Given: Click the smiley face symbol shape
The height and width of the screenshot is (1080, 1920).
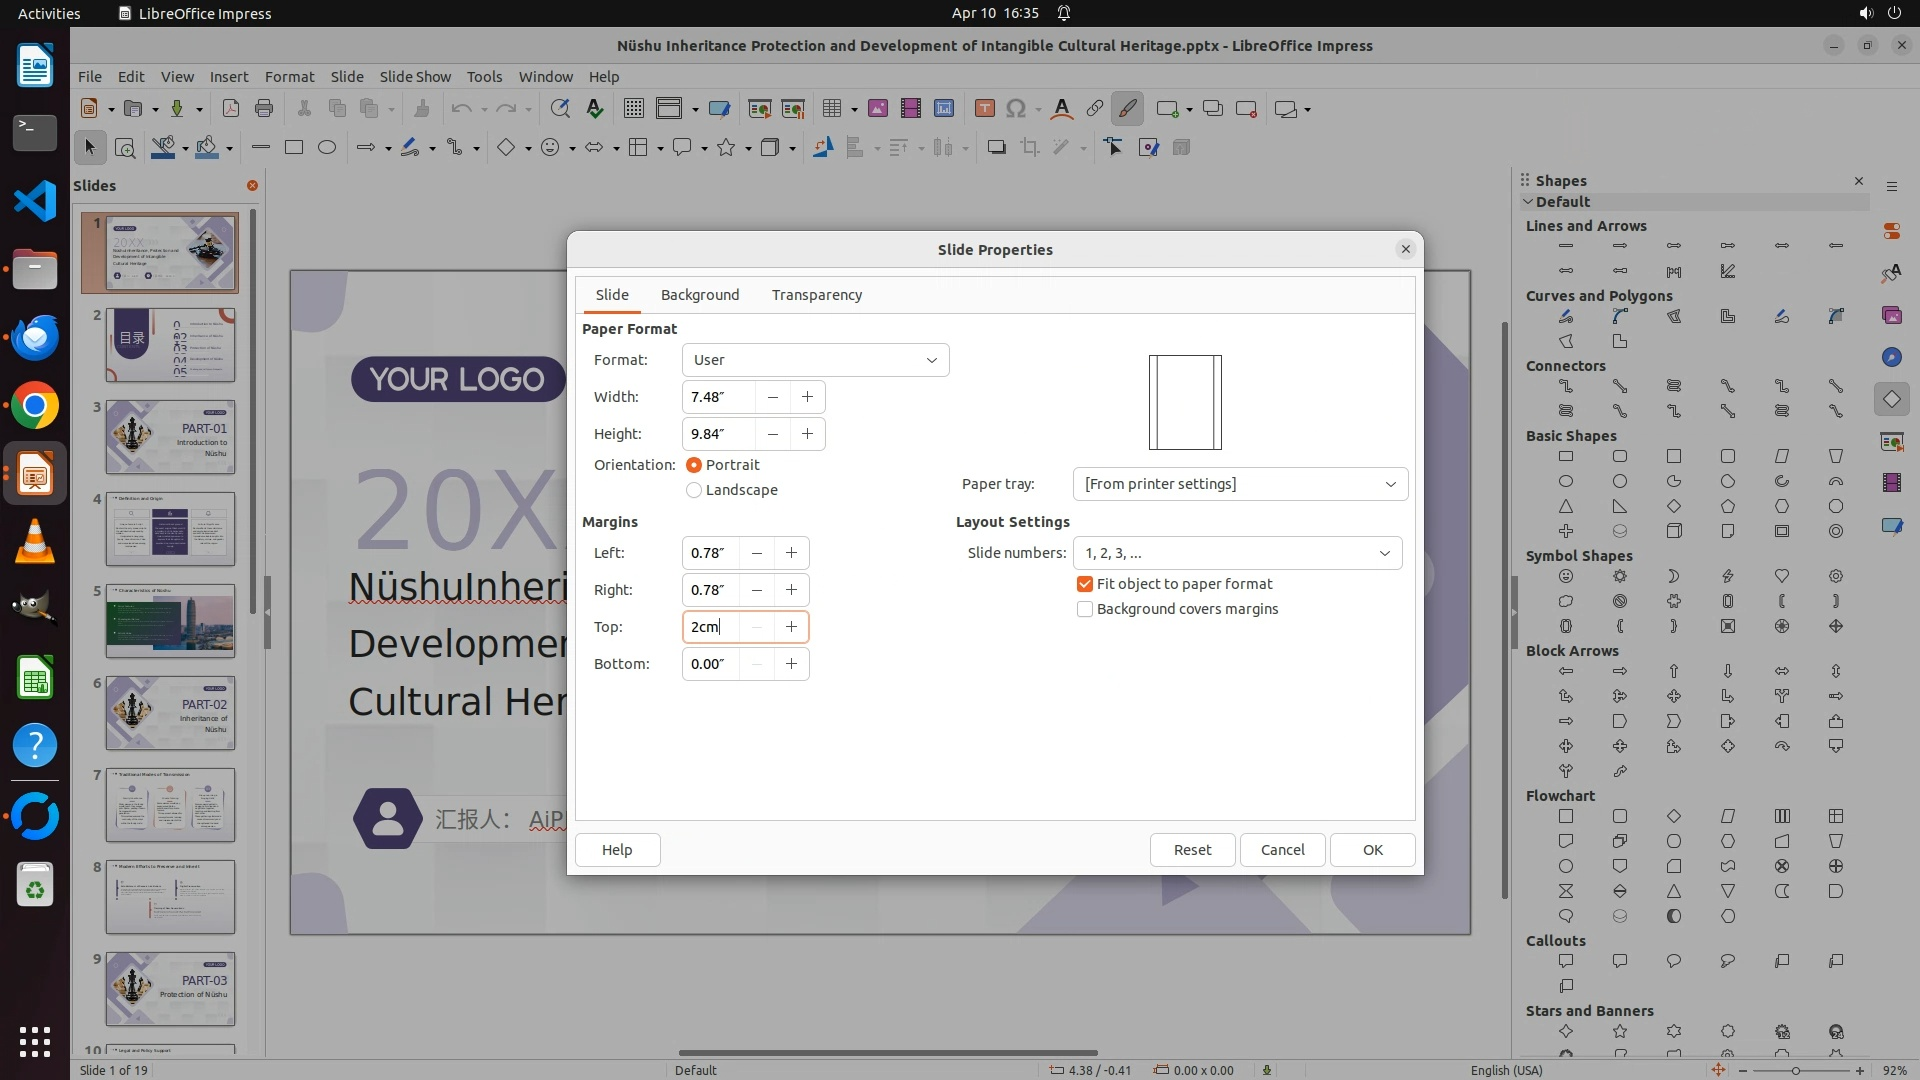Looking at the screenshot, I should (1566, 576).
